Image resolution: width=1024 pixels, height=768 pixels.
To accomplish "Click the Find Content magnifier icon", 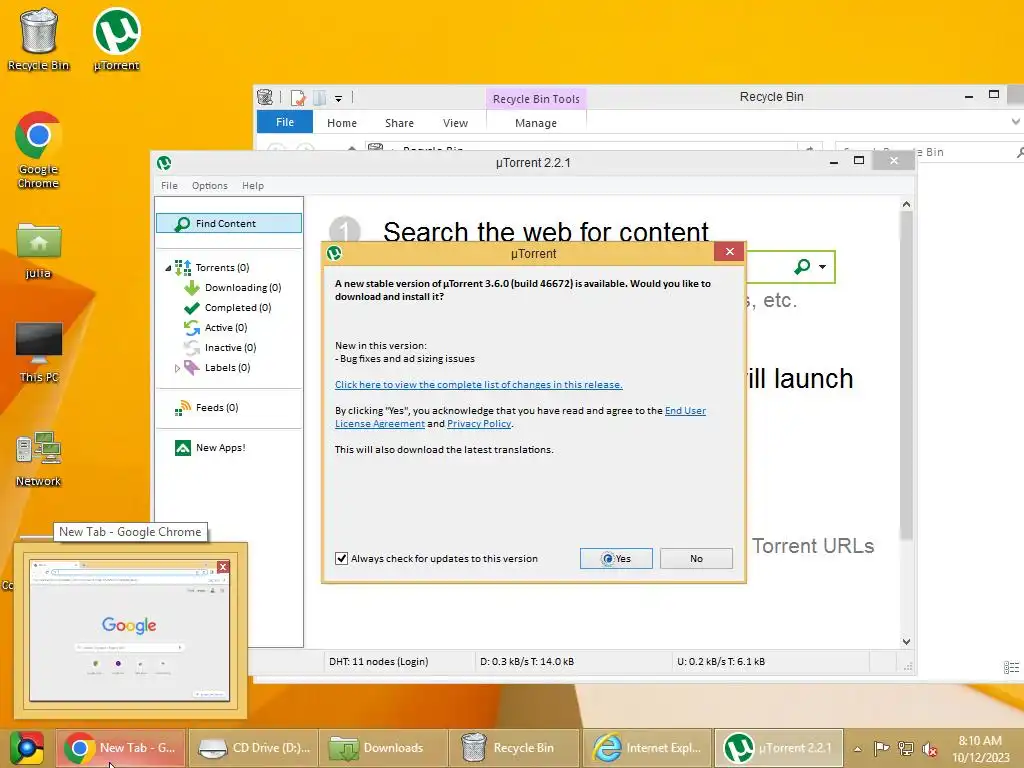I will (x=182, y=224).
